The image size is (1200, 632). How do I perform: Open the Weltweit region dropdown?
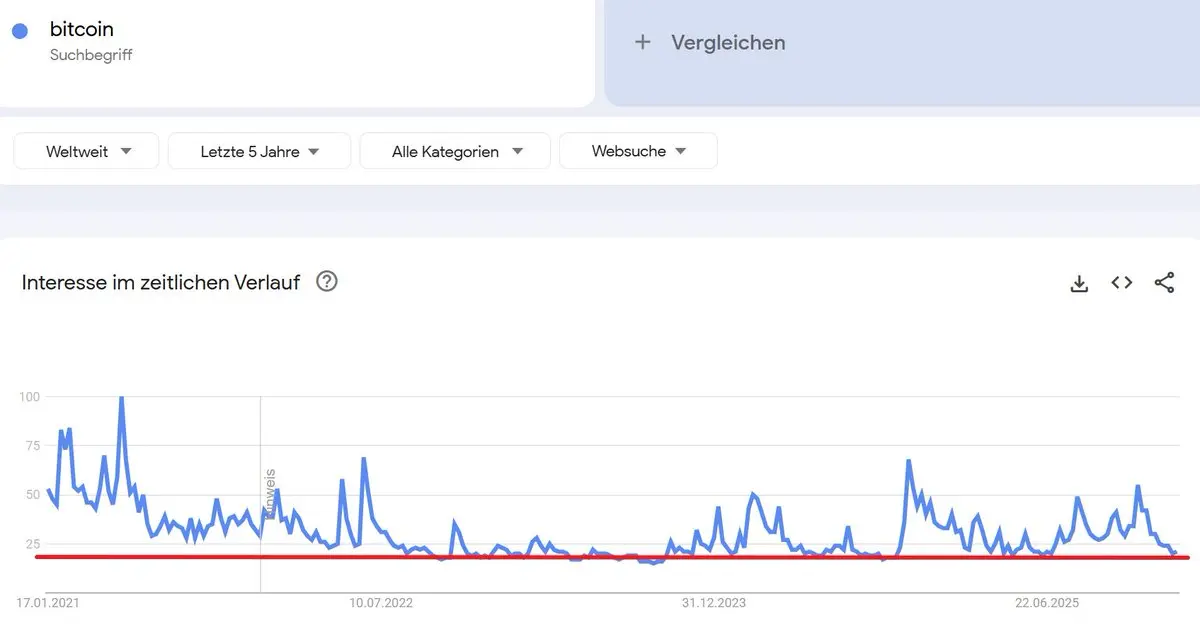[86, 151]
